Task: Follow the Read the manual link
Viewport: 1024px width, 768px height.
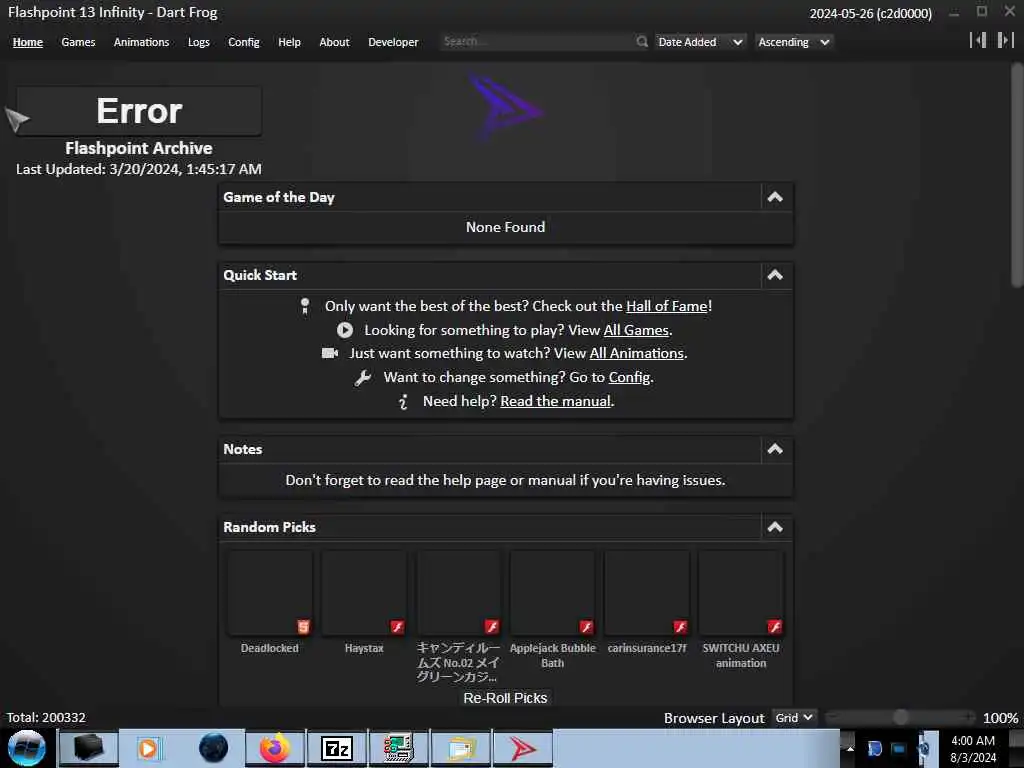Action: [x=556, y=402]
